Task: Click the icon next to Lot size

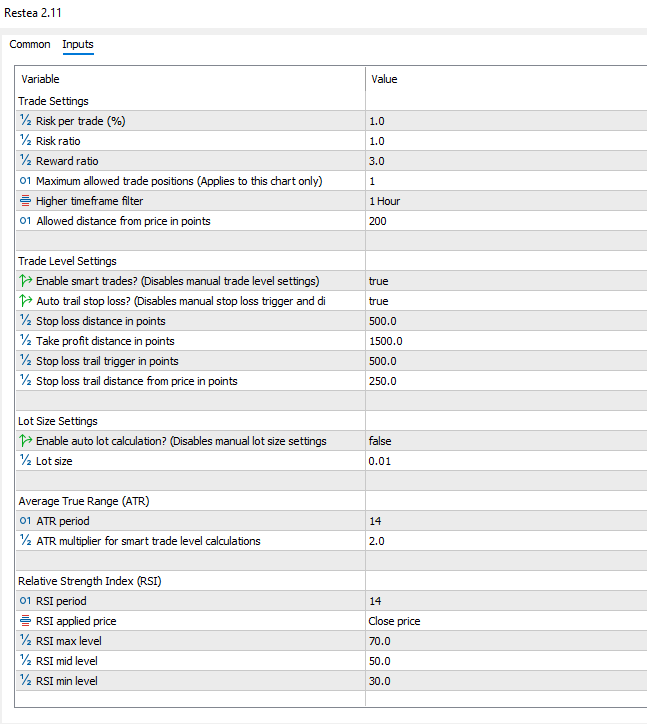Action: click(x=26, y=461)
